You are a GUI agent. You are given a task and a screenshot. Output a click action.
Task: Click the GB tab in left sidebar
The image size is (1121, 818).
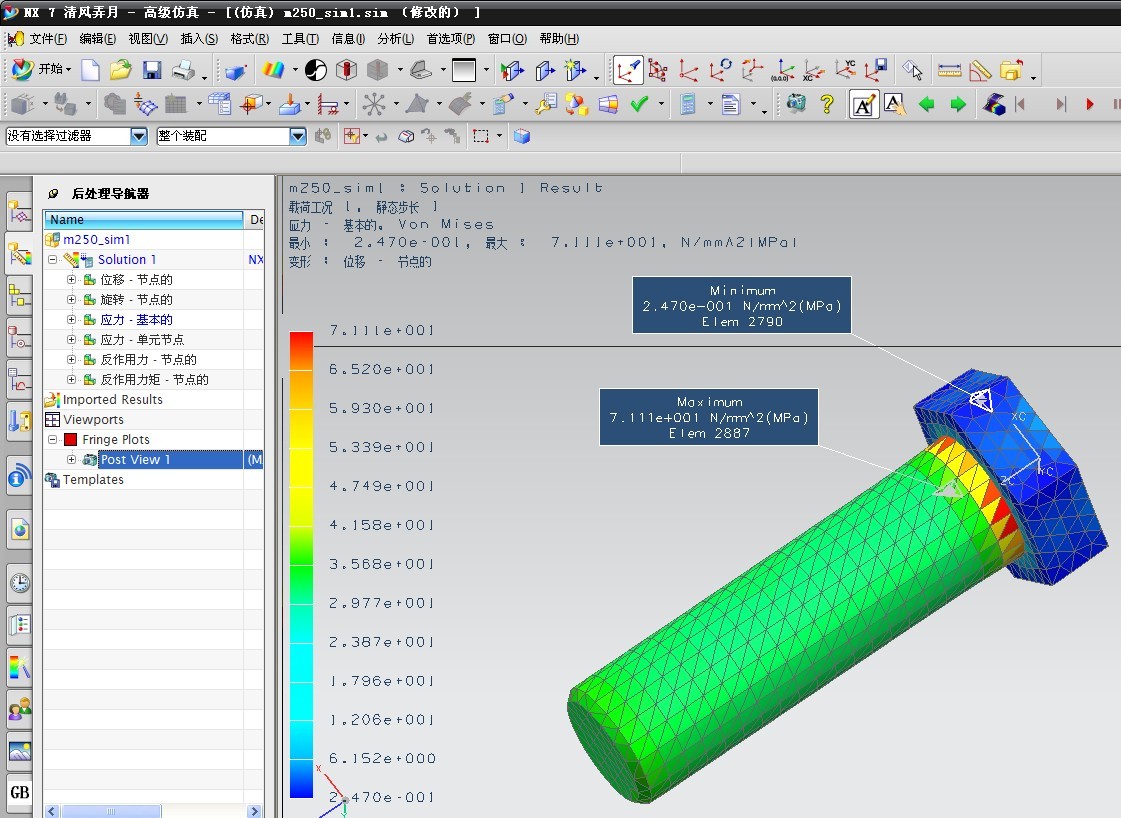click(19, 792)
